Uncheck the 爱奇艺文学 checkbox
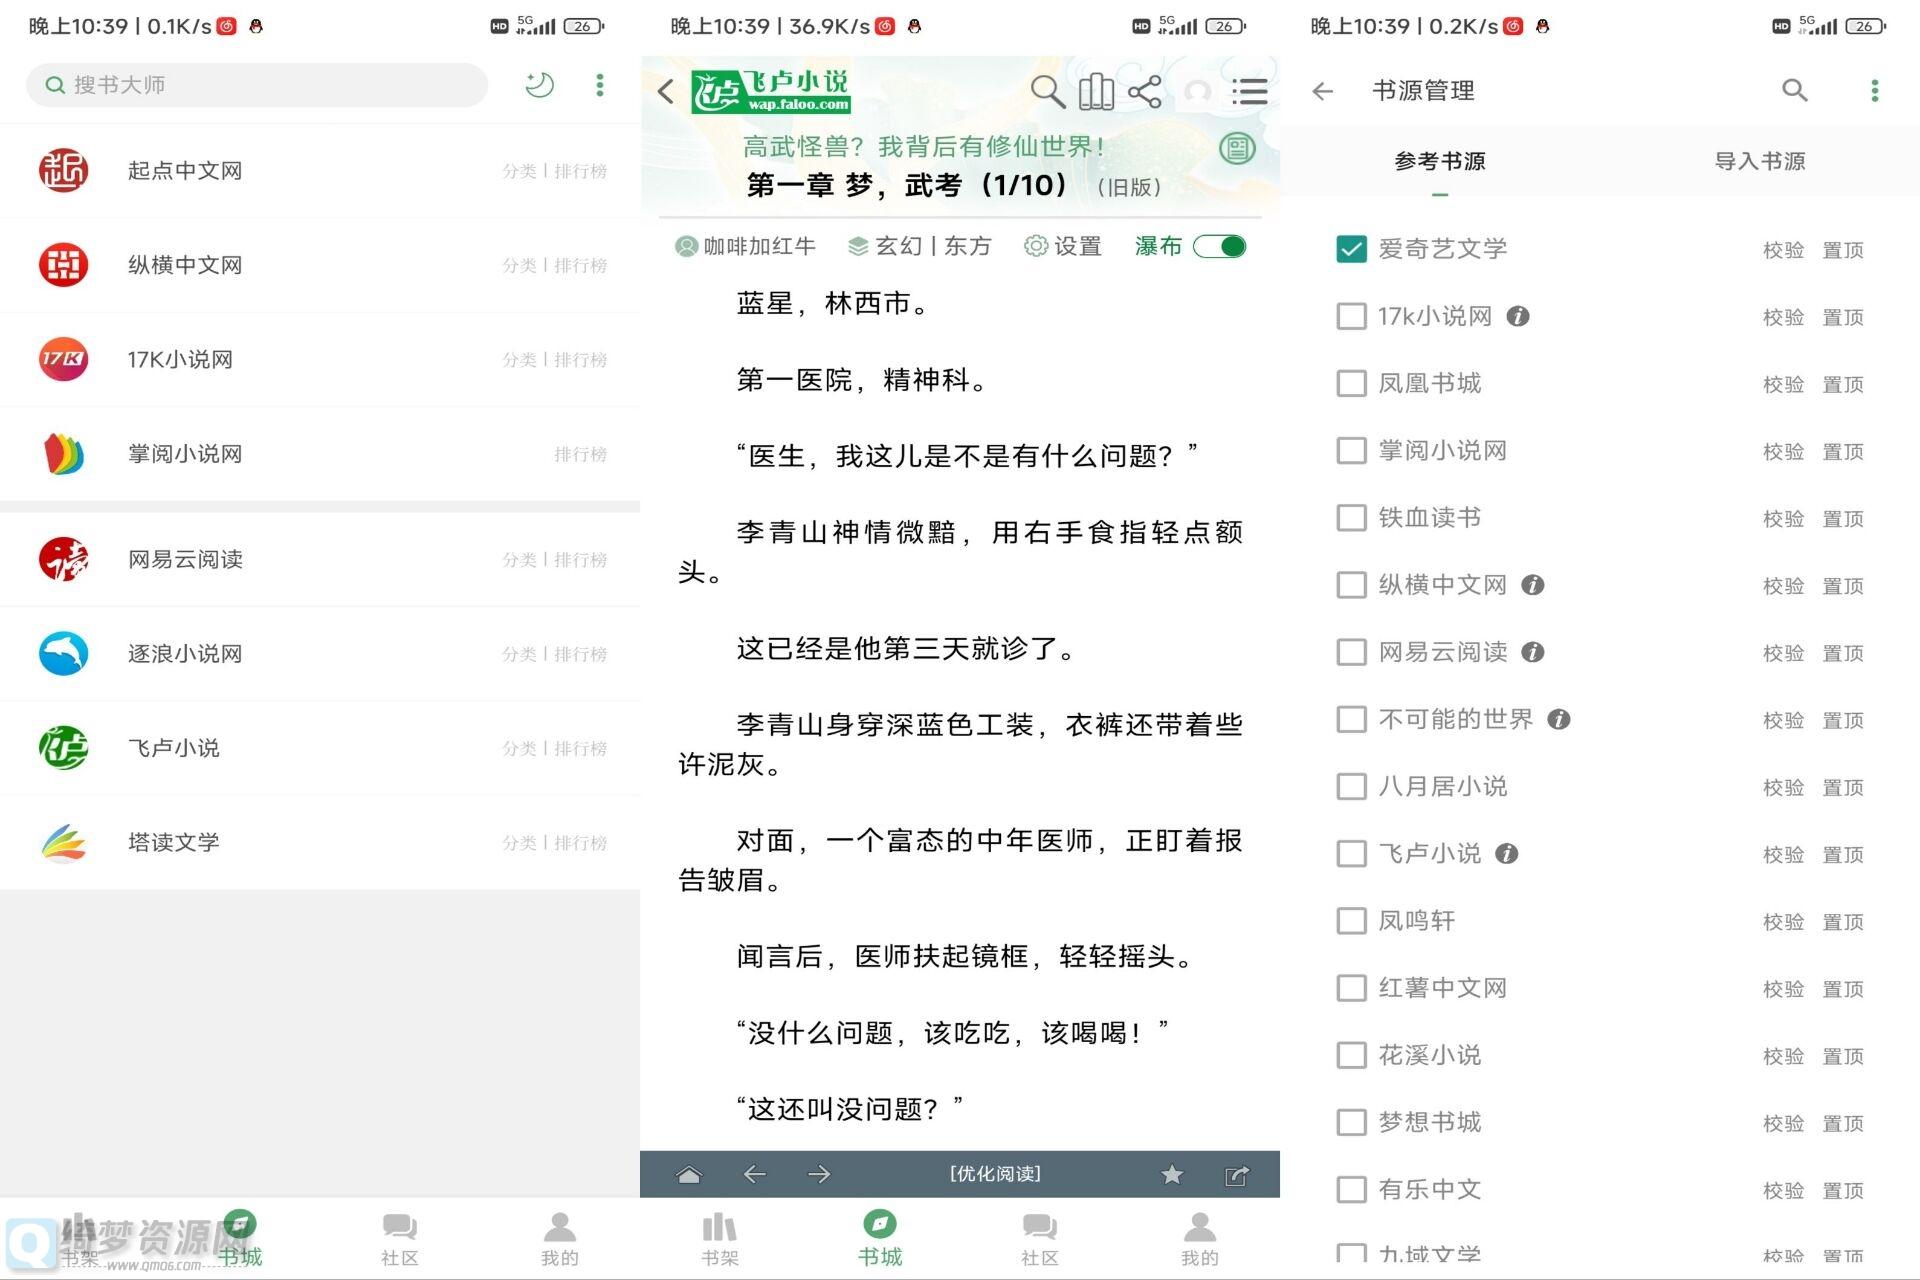 tap(1351, 249)
